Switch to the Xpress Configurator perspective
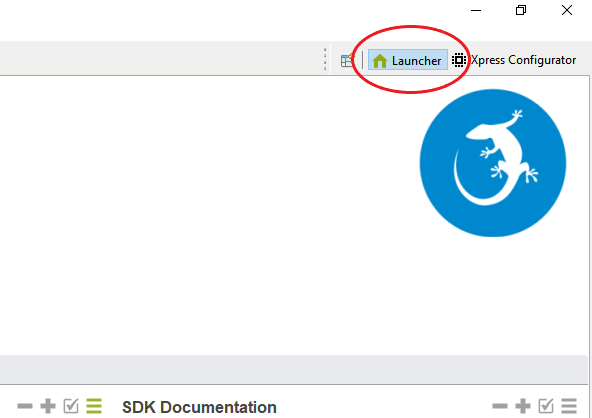 [x=514, y=60]
